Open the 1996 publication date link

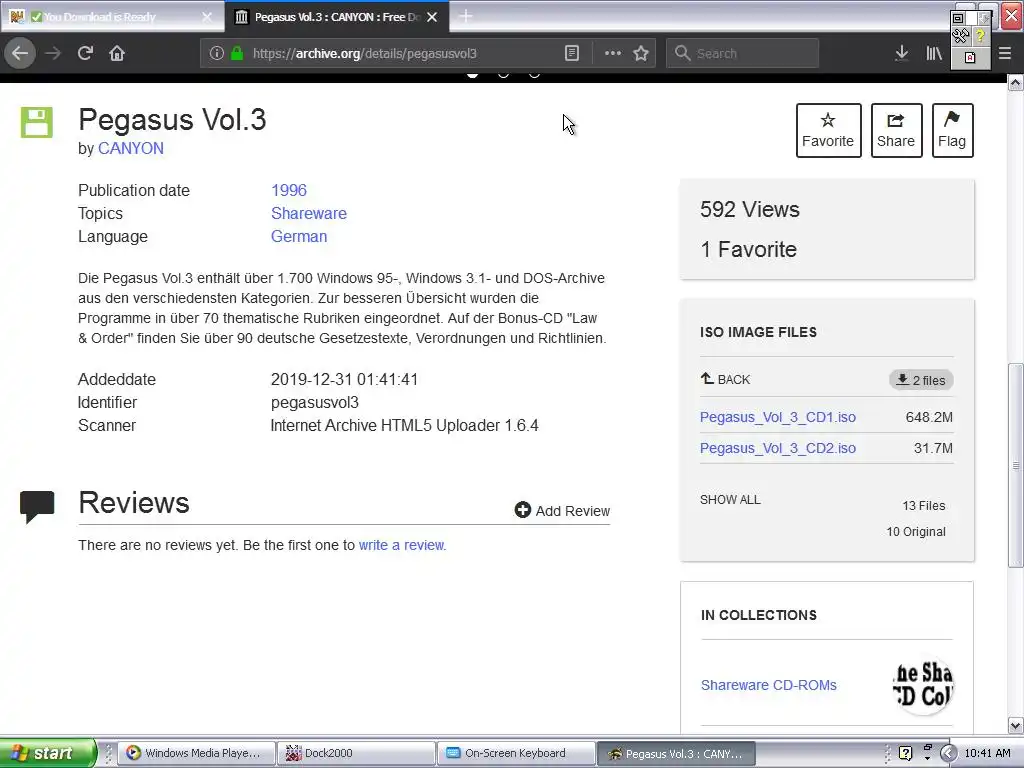(289, 190)
